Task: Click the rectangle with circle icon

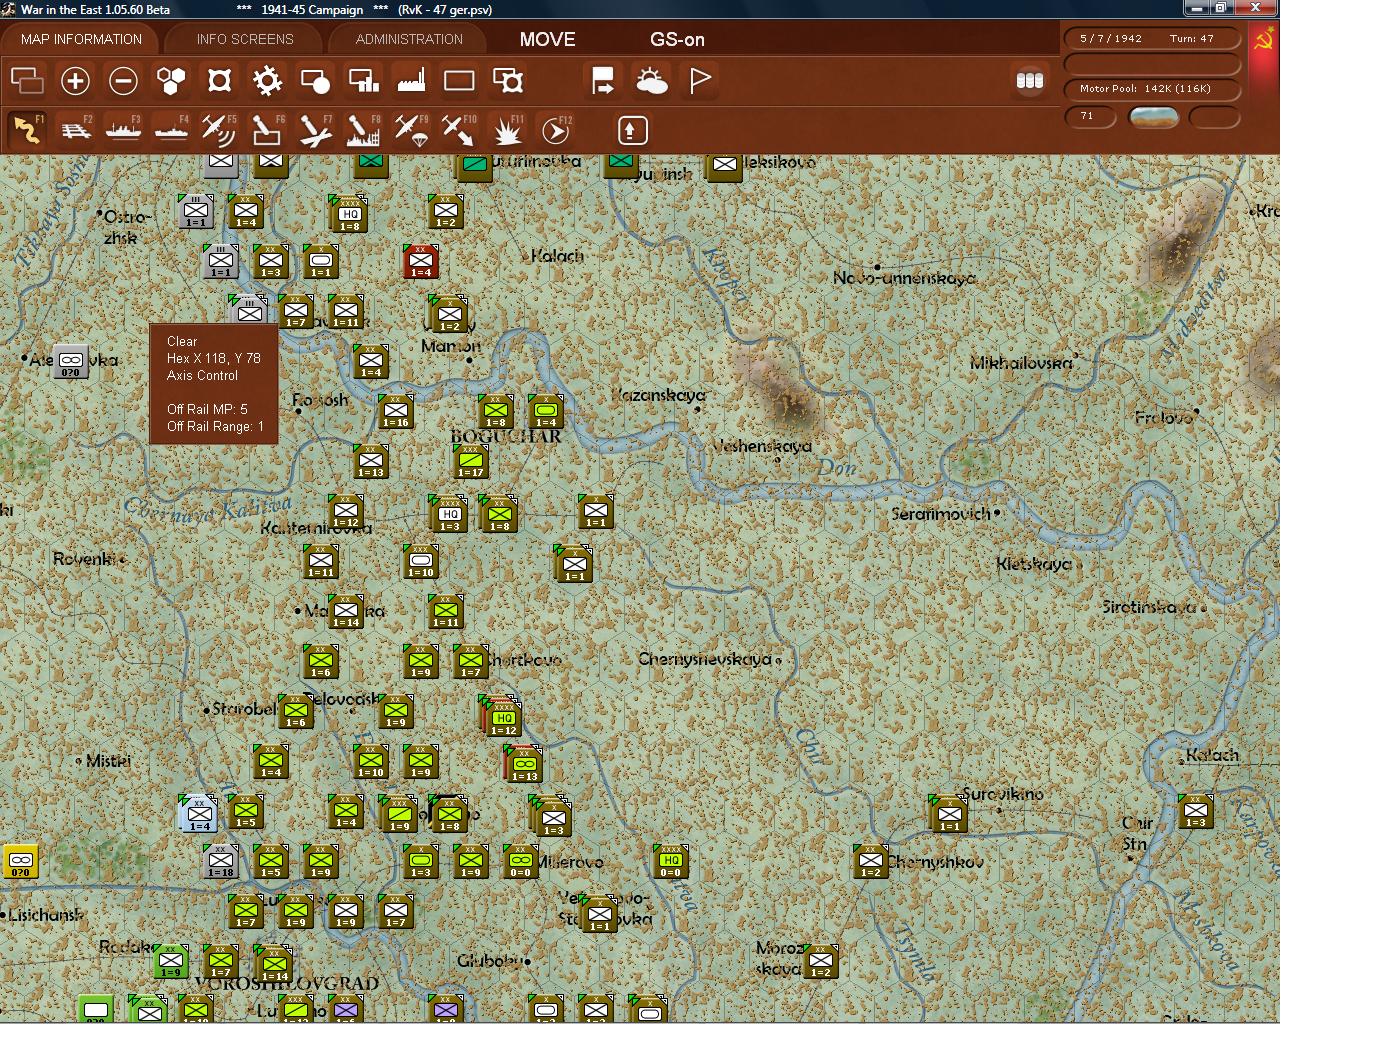Action: click(x=315, y=80)
